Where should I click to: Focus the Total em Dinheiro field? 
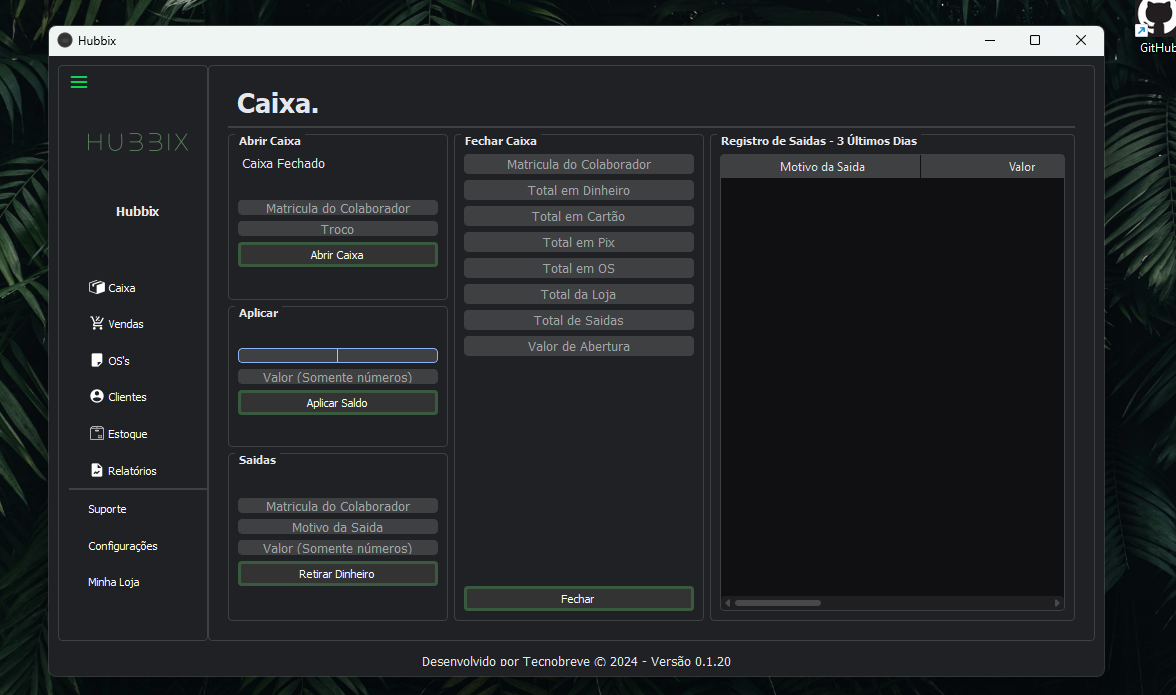point(578,190)
